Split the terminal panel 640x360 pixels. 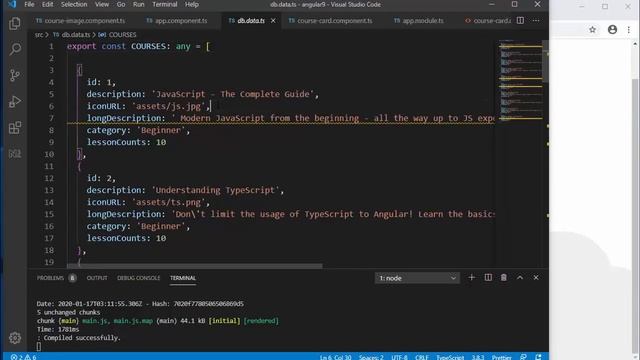(488, 278)
